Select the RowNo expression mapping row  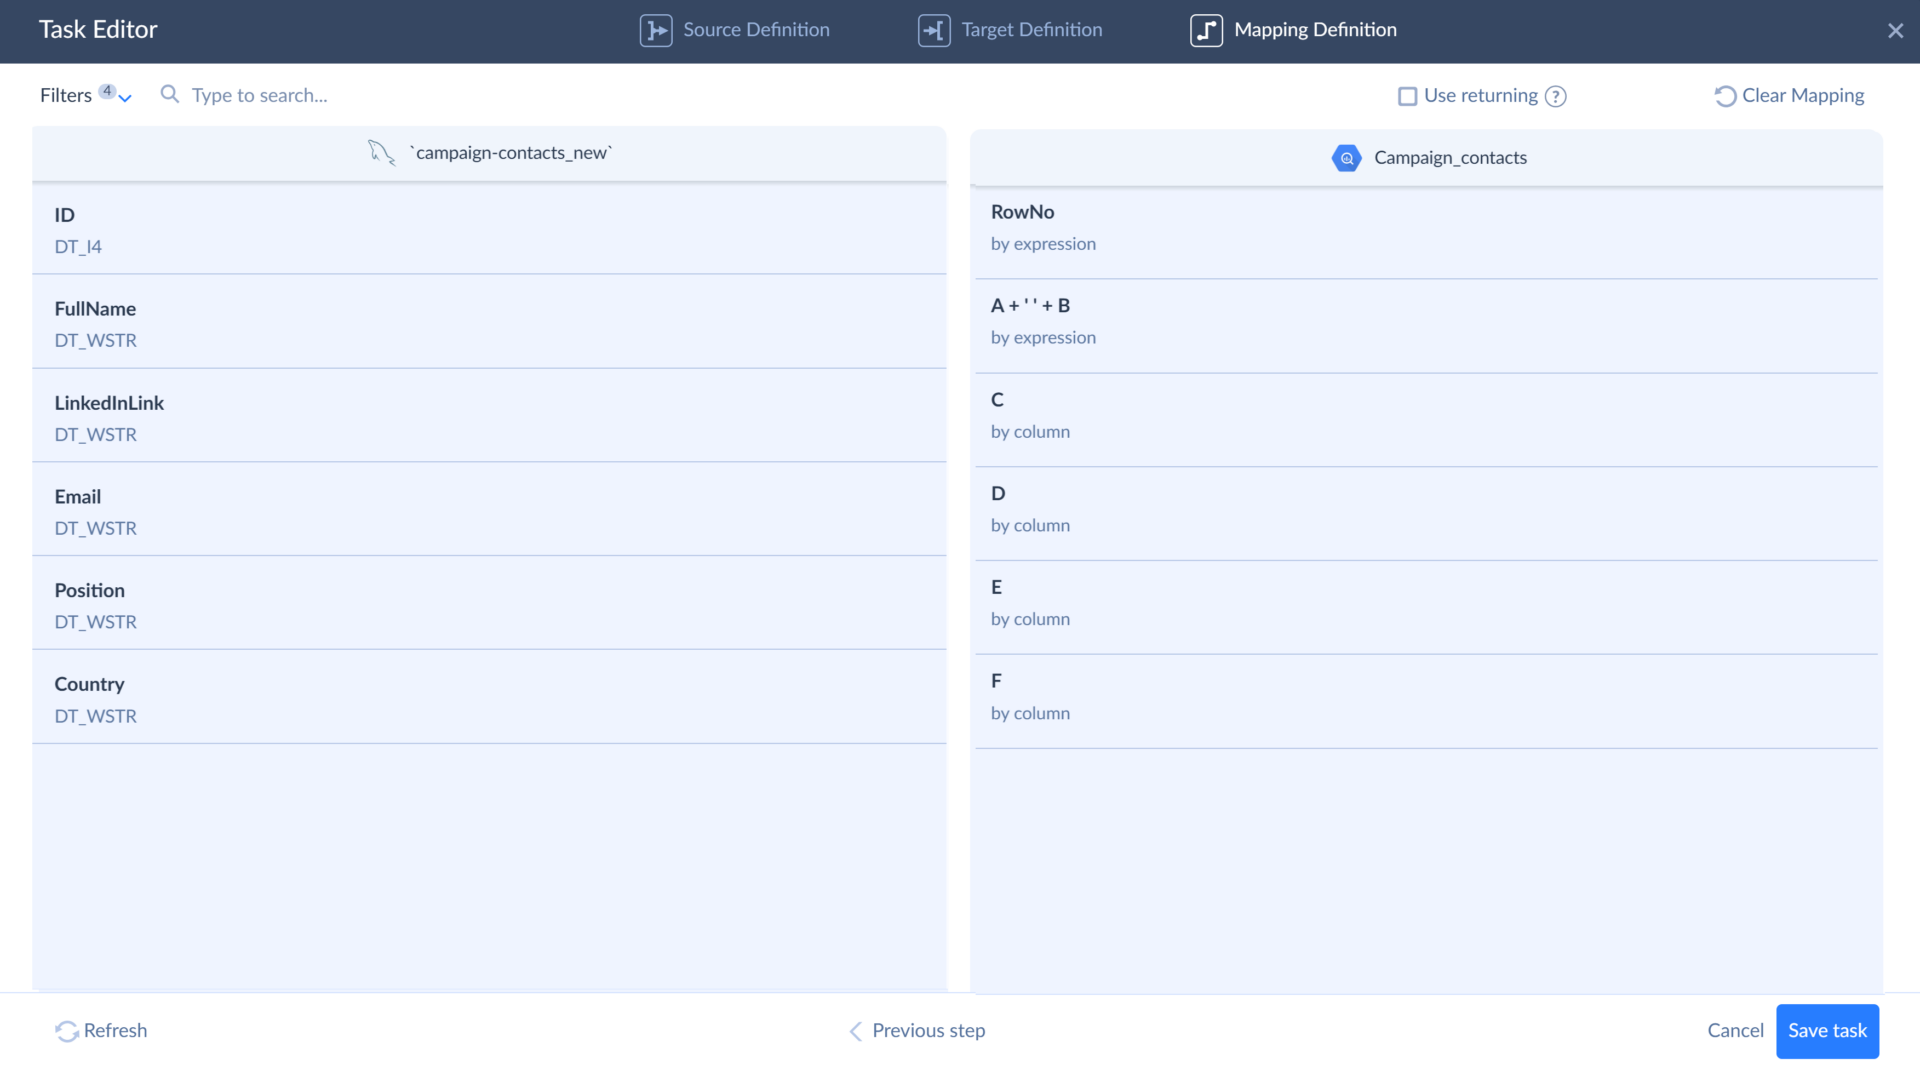pos(1426,228)
